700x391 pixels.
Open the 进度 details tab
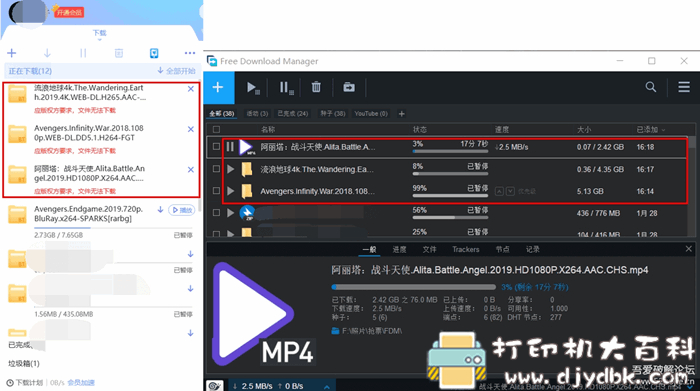click(399, 250)
